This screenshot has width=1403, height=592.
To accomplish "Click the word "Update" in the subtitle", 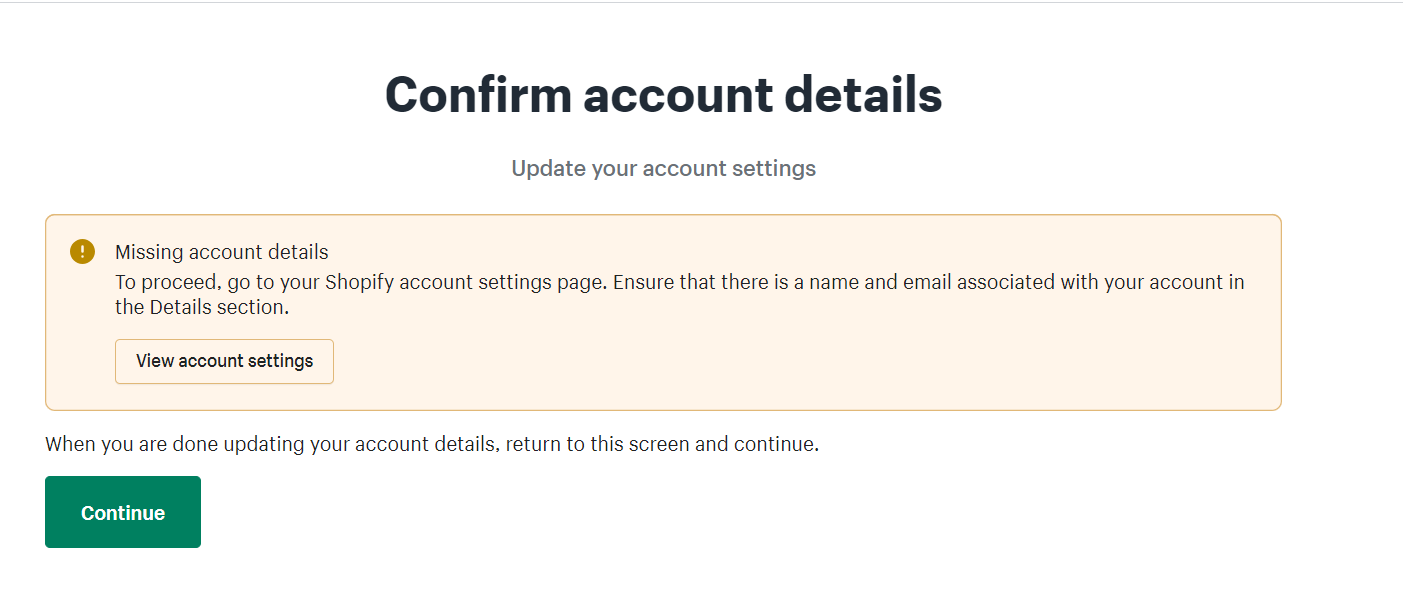I will tap(548, 168).
